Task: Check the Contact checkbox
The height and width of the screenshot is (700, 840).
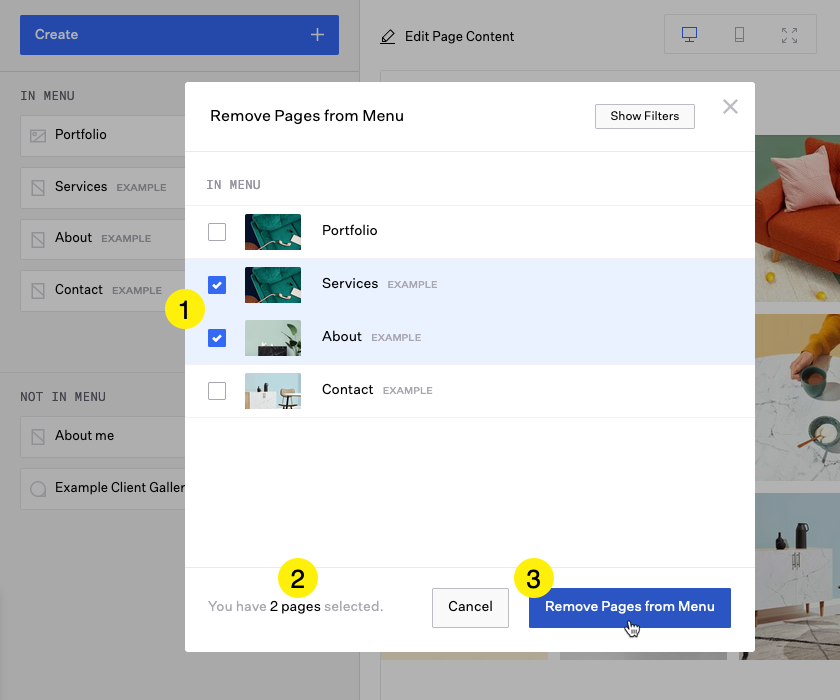Action: (217, 391)
